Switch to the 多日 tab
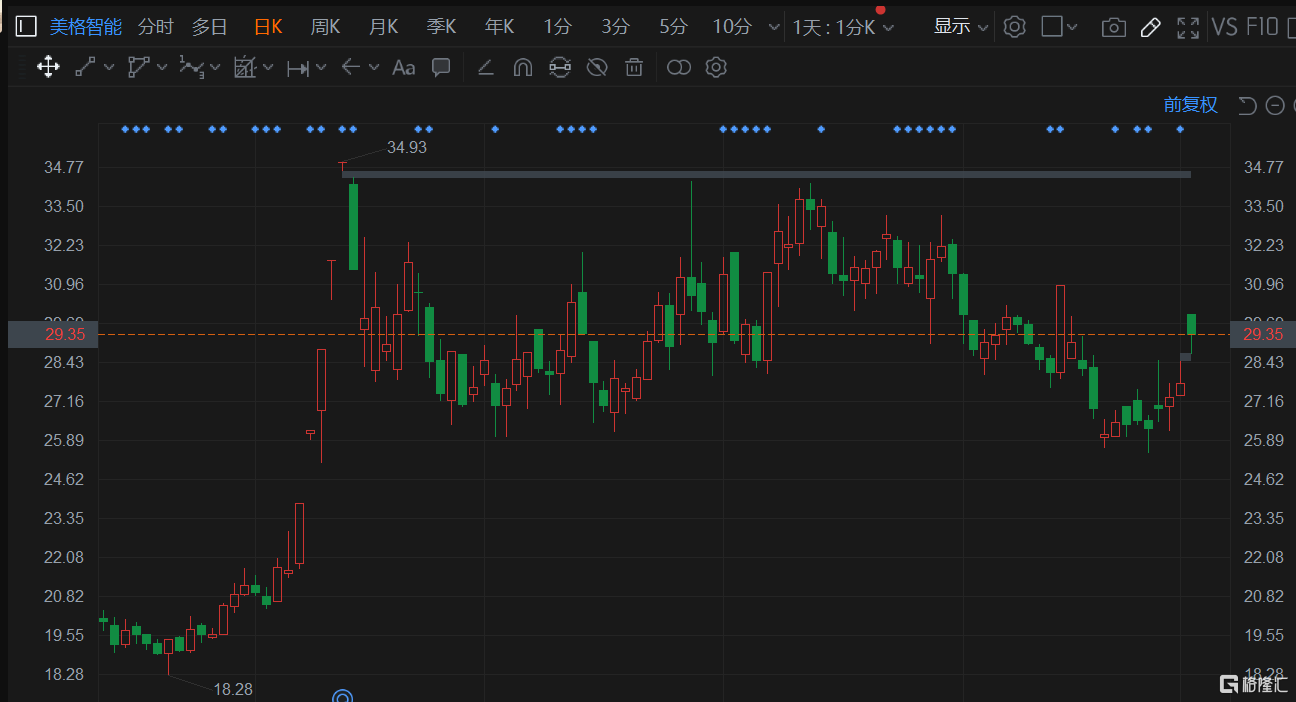Image resolution: width=1296 pixels, height=702 pixels. point(210,27)
